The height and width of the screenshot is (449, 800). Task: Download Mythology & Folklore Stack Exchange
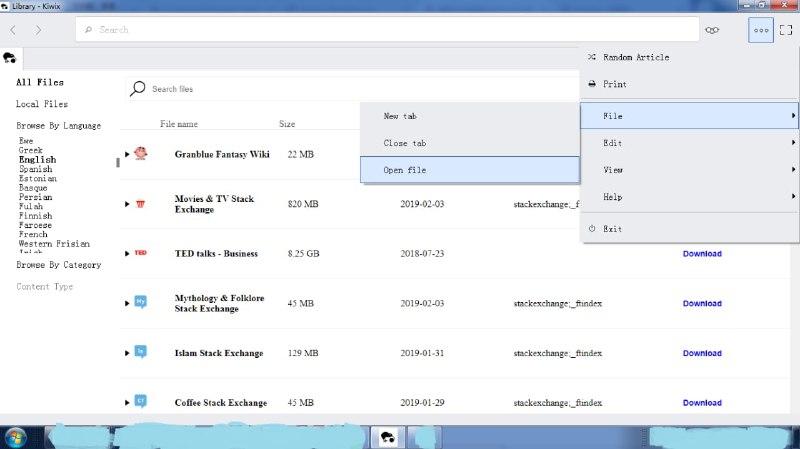pyautogui.click(x=702, y=303)
